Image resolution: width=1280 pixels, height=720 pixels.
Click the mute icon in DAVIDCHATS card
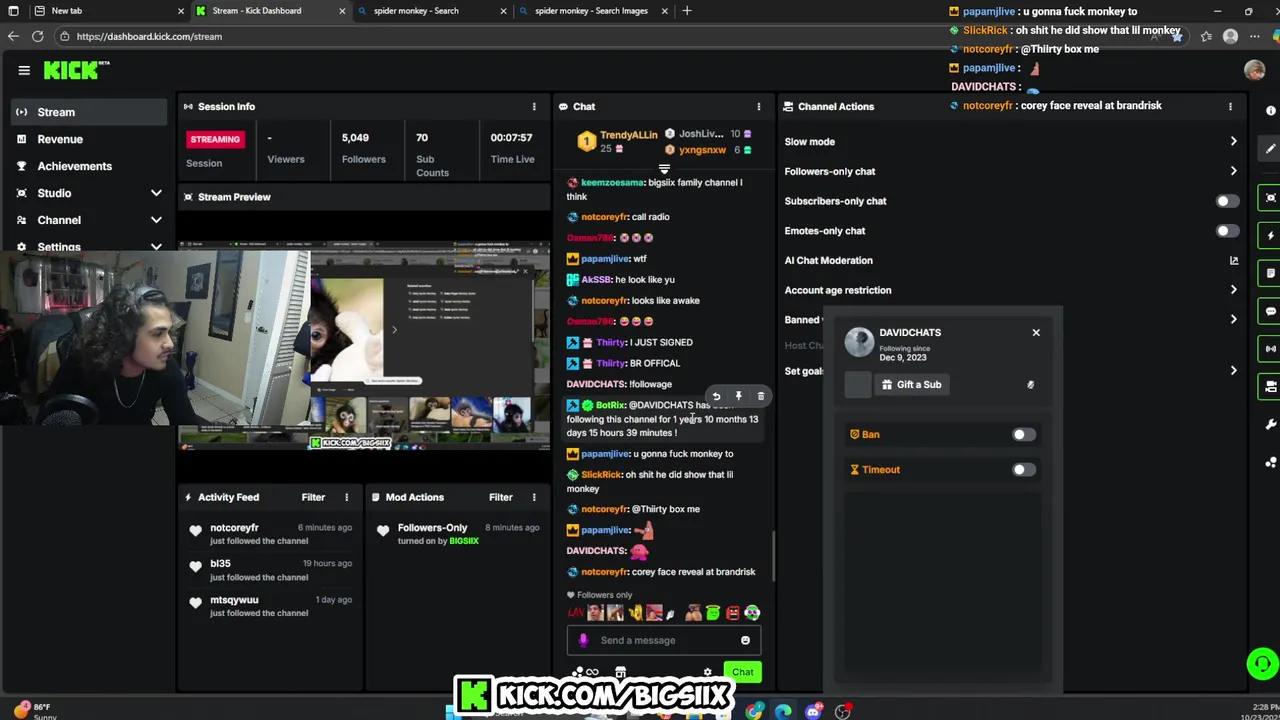coord(1030,384)
